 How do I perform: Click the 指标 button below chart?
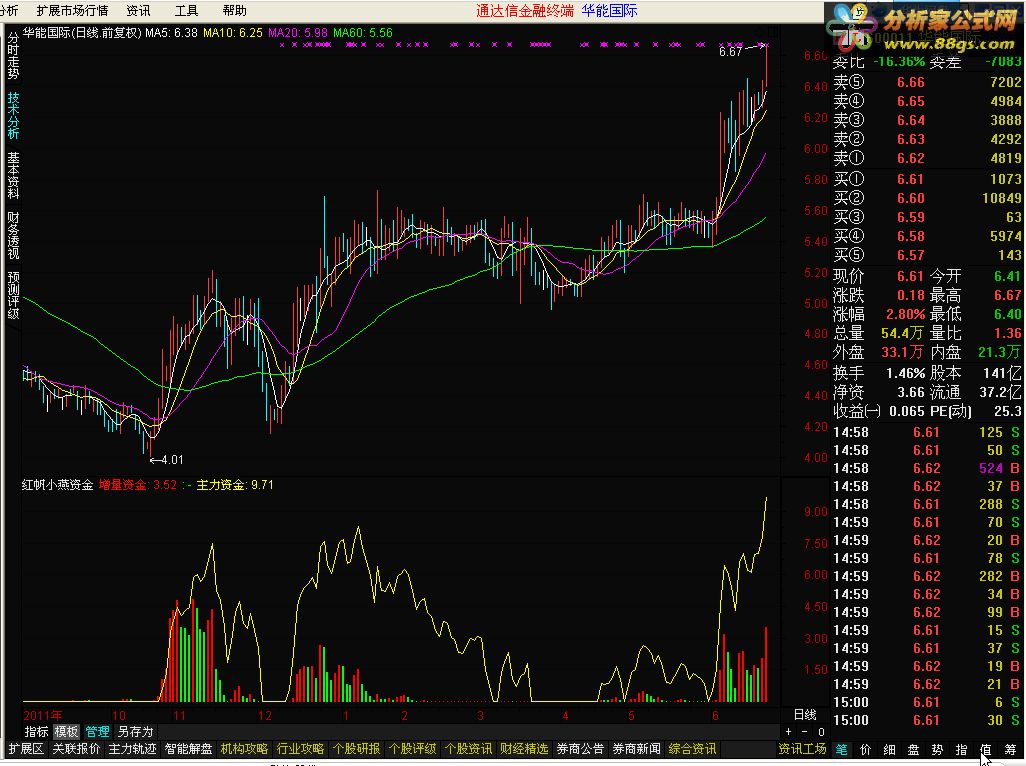pos(36,731)
